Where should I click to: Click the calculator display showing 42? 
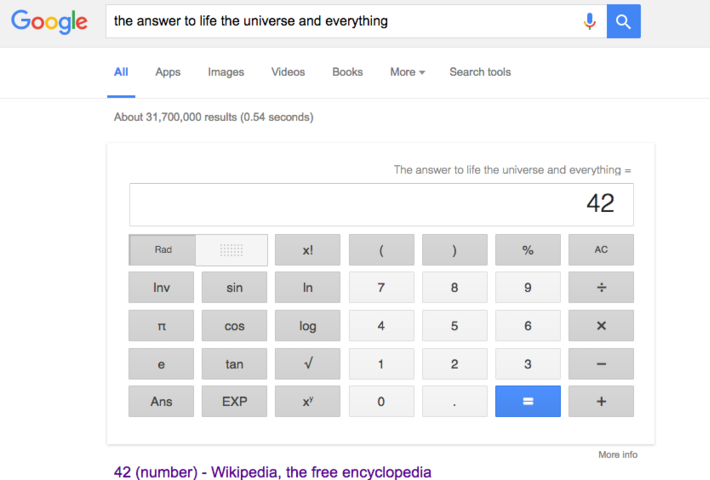[381, 204]
